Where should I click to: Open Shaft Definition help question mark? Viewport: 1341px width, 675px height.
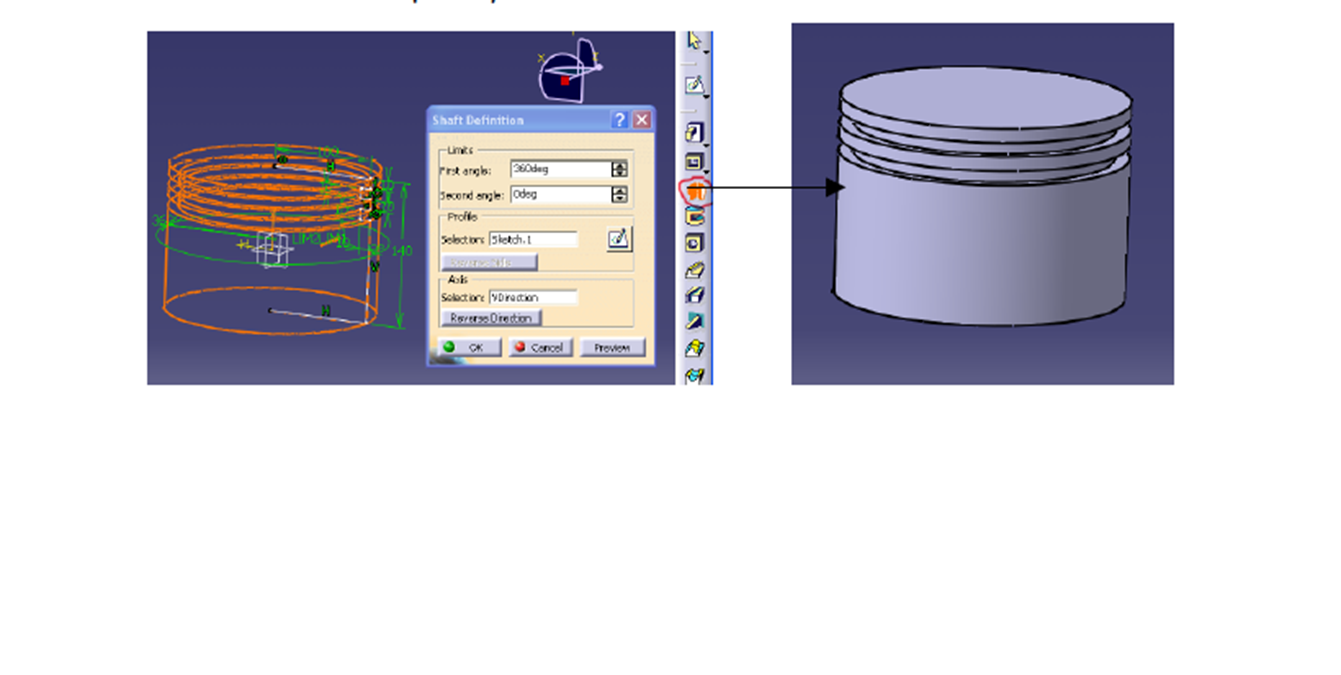pyautogui.click(x=620, y=120)
